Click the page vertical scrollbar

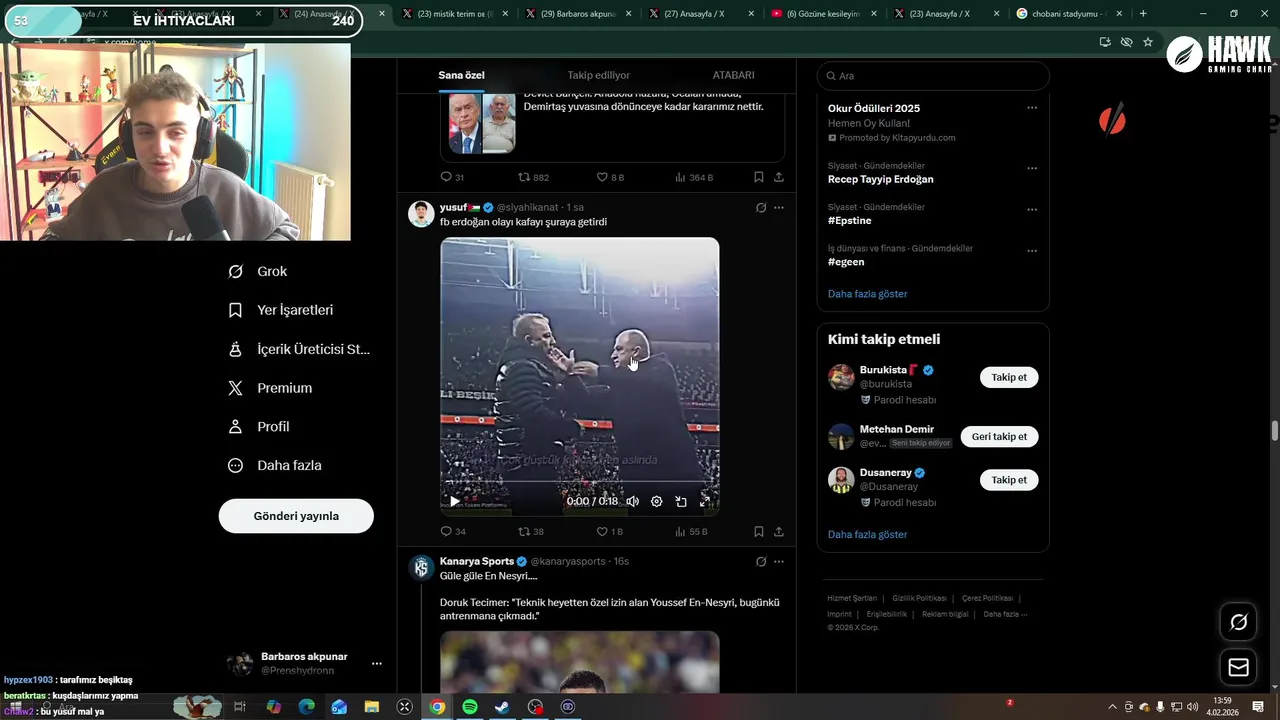coord(1274,431)
